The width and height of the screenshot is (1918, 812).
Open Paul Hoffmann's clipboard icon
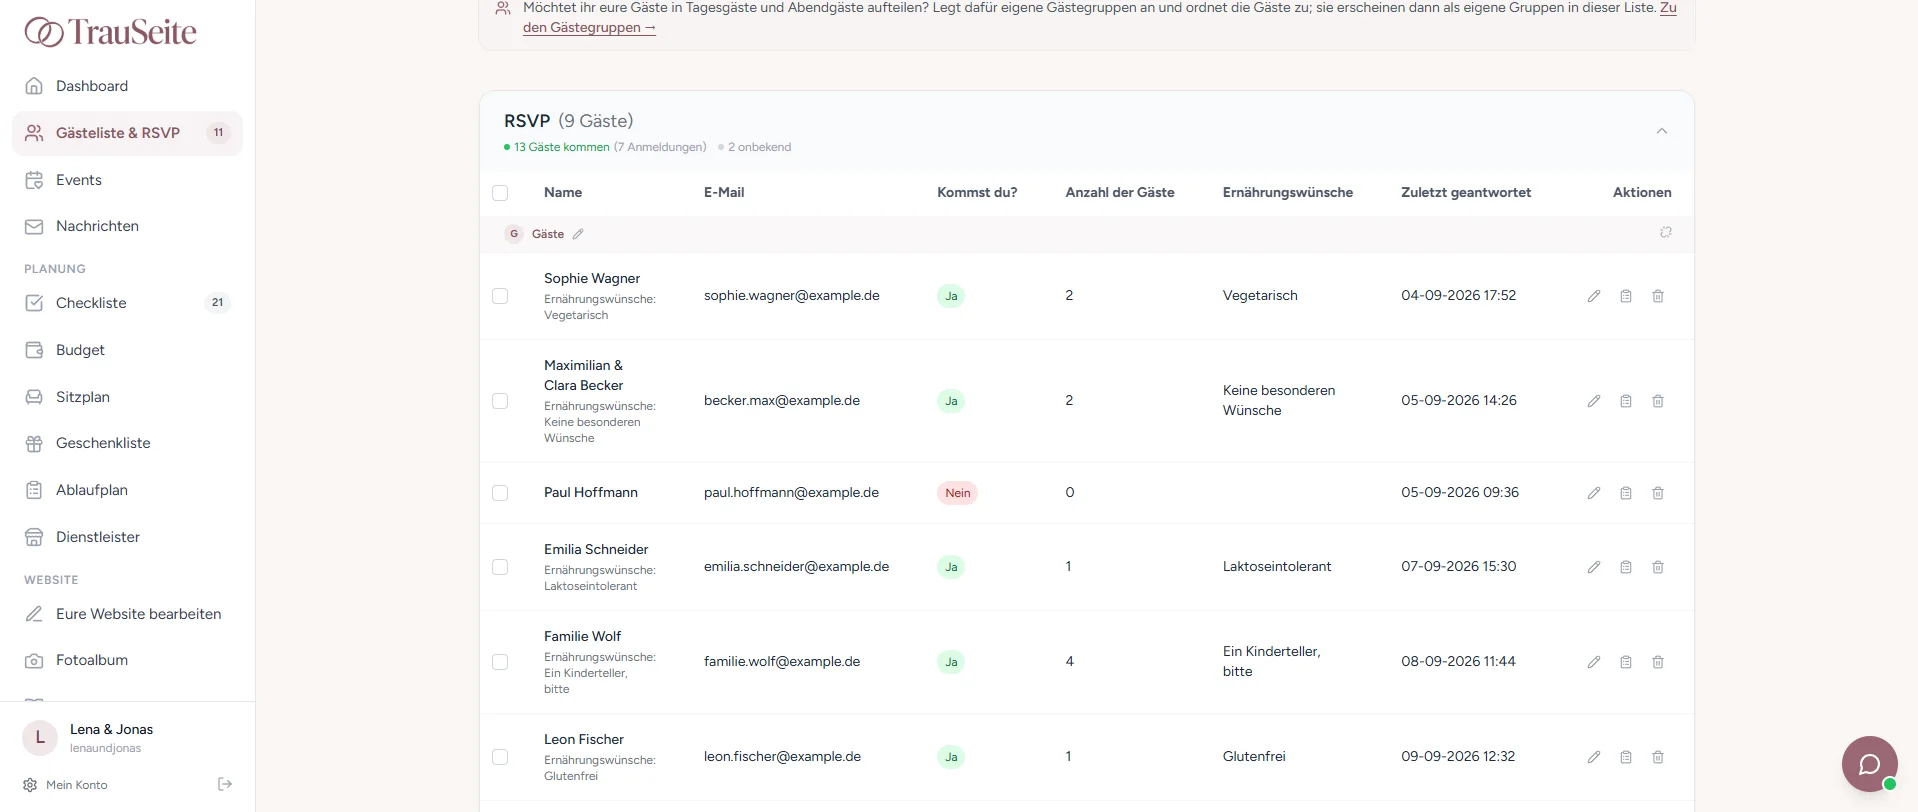coord(1626,493)
